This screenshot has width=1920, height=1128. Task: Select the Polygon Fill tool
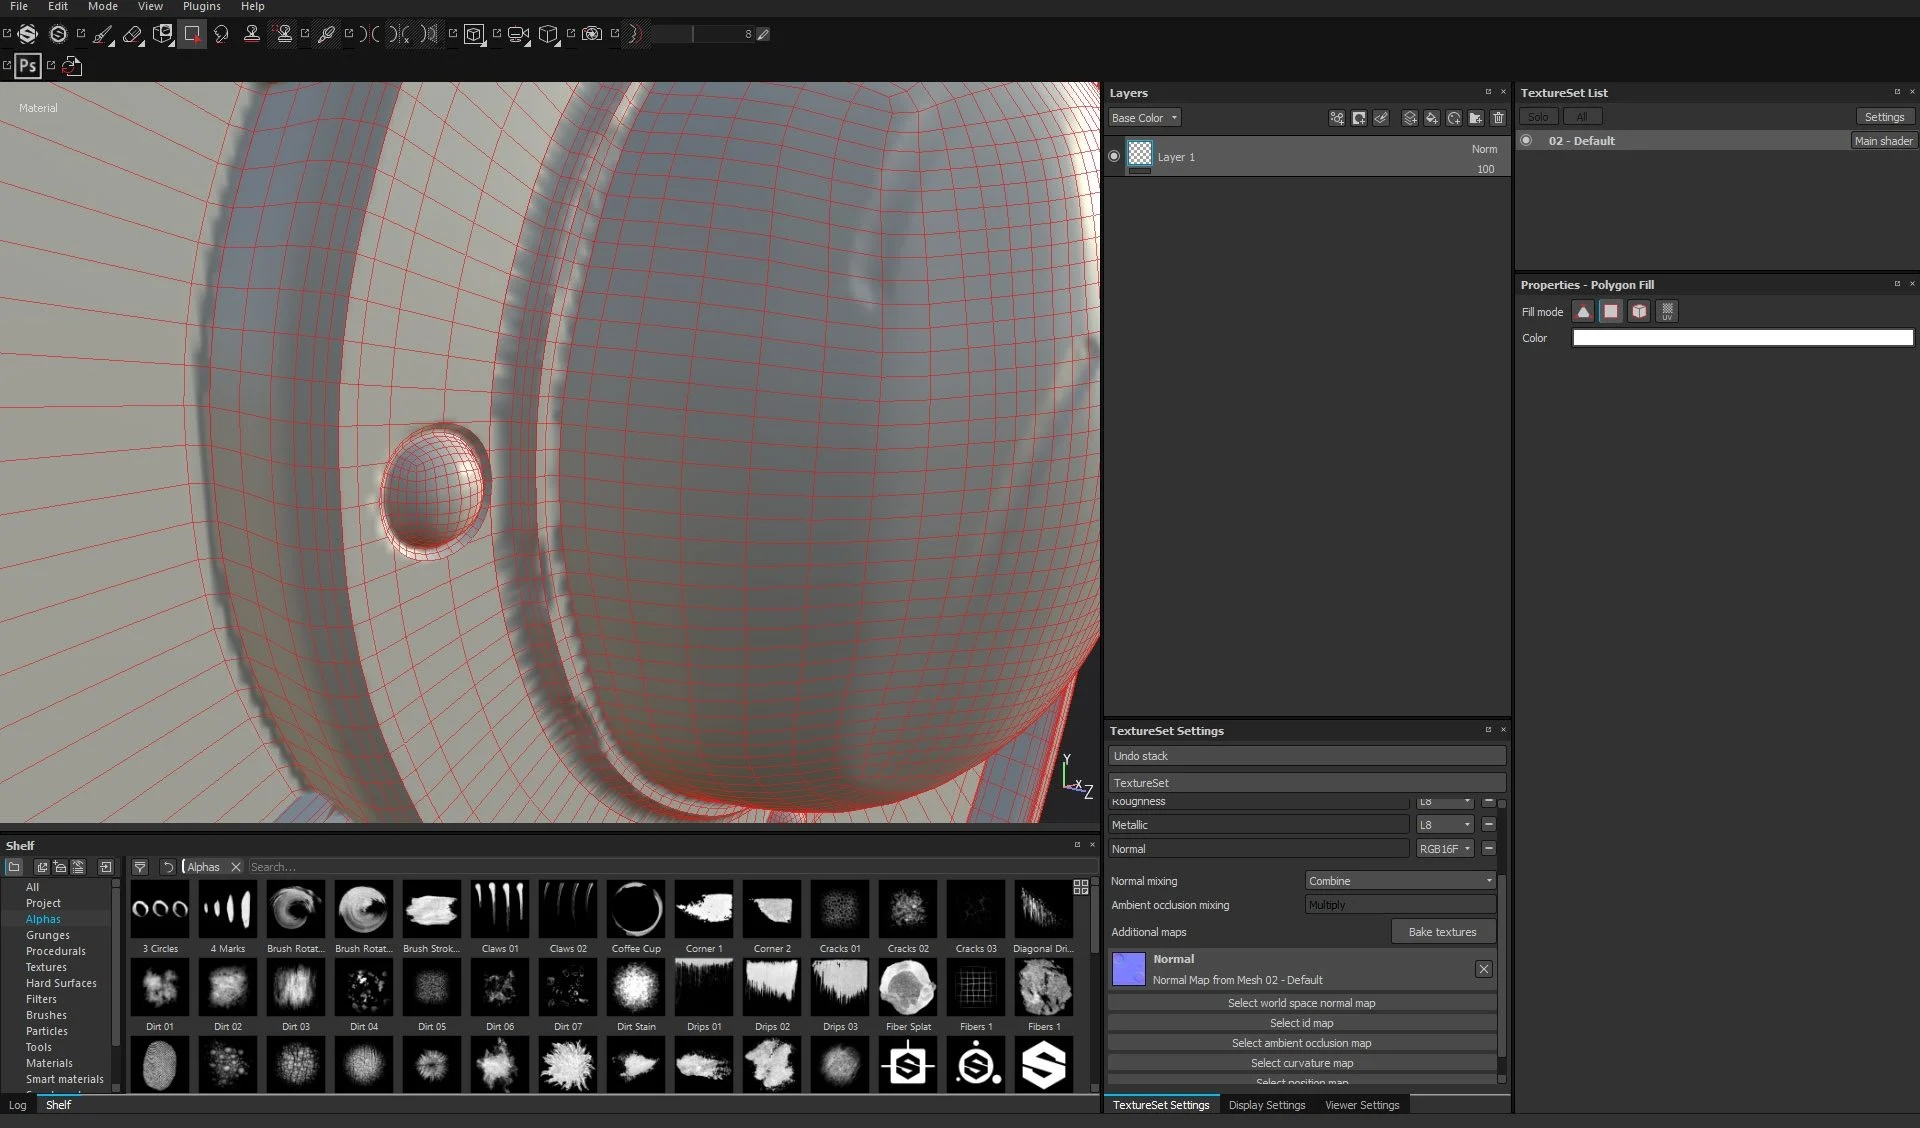[x=192, y=34]
